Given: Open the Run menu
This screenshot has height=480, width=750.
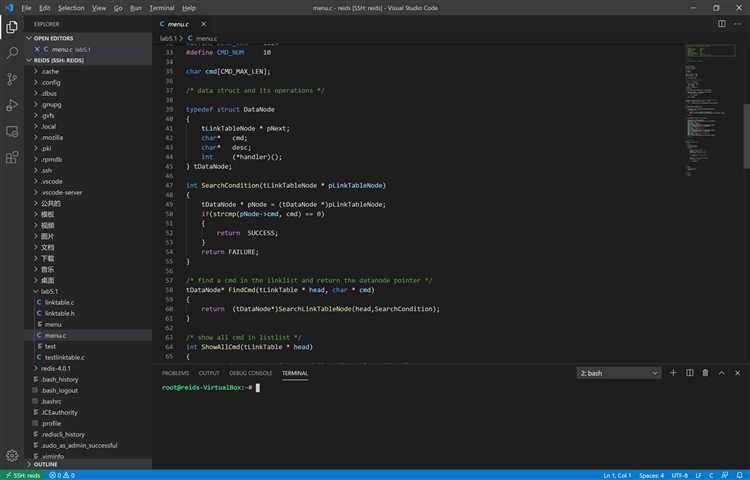Looking at the screenshot, I should click(x=136, y=8).
